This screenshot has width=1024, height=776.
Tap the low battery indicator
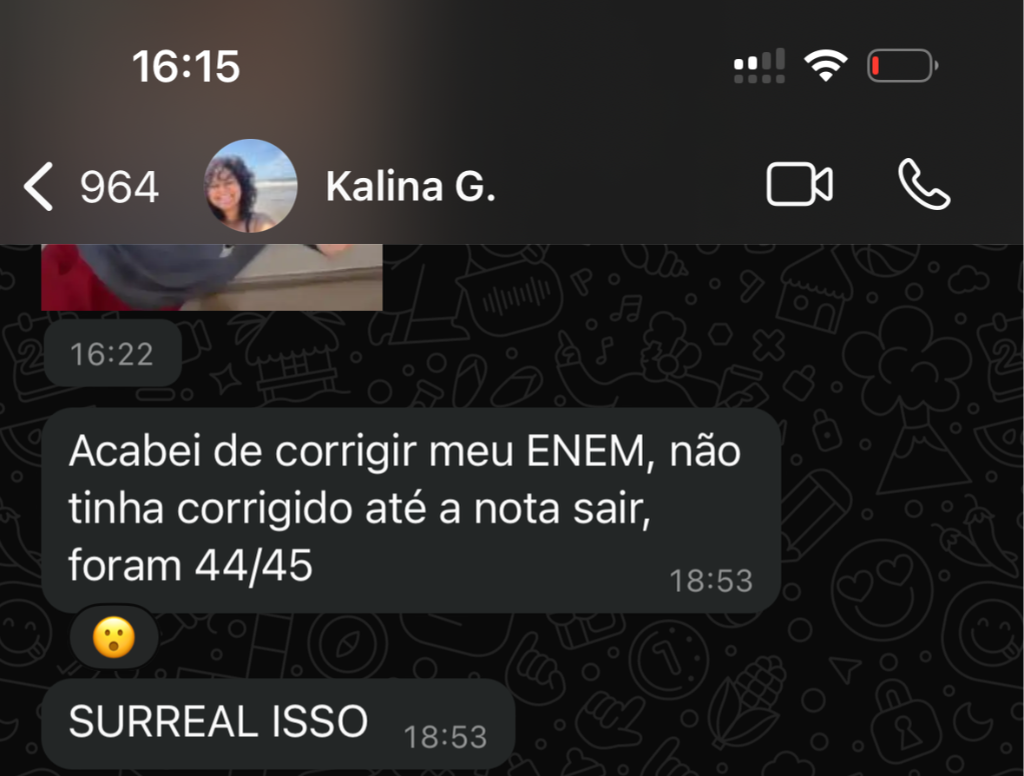[x=903, y=66]
